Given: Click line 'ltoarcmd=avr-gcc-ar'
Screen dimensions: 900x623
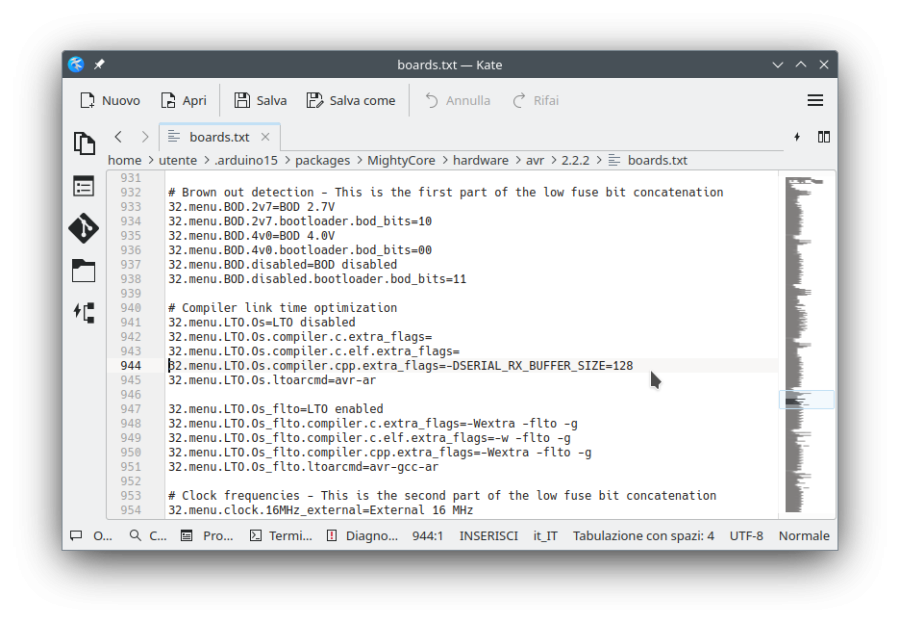Looking at the screenshot, I should tap(303, 467).
